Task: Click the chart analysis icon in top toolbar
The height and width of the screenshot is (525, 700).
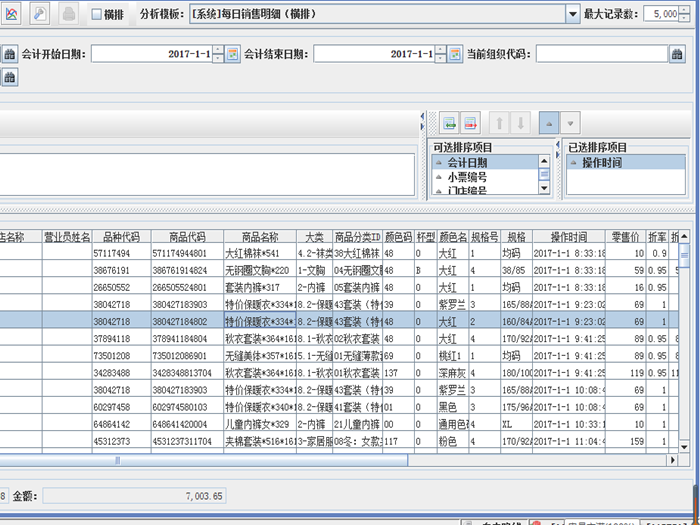Action: coord(11,14)
